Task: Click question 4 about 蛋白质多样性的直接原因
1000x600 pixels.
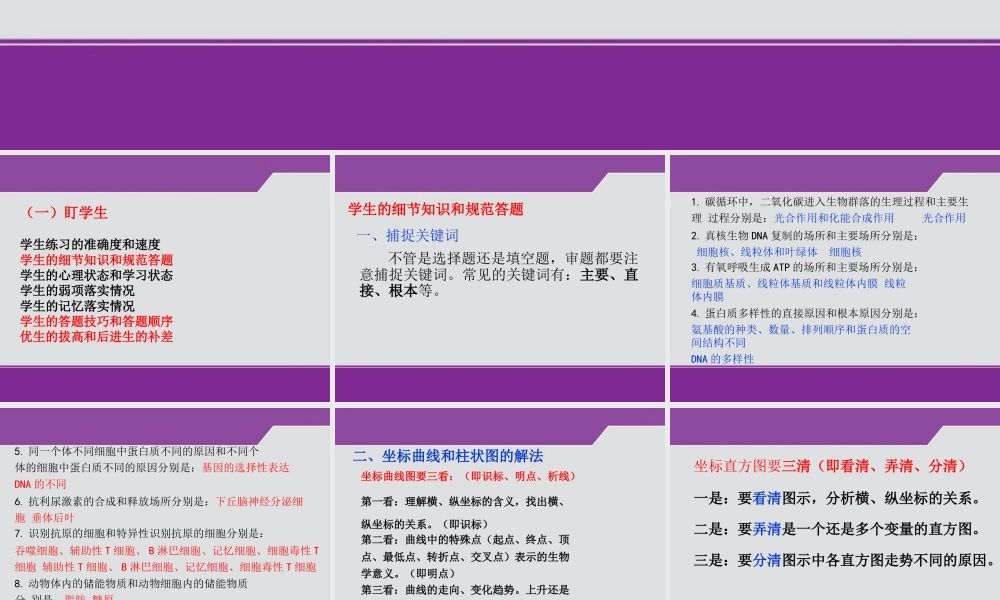Action: [804, 313]
